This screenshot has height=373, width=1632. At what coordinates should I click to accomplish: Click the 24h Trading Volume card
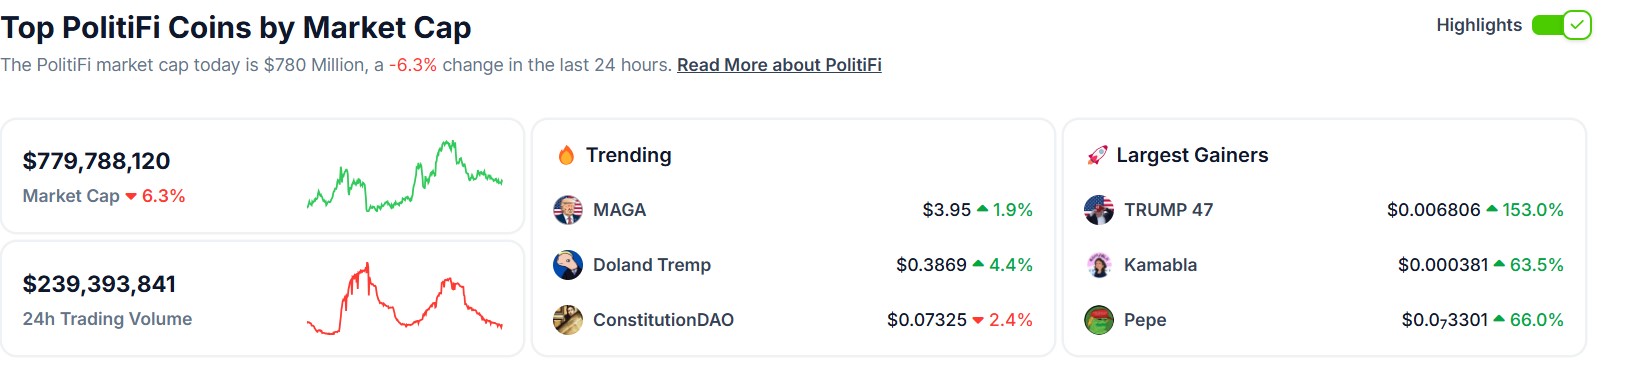(262, 298)
